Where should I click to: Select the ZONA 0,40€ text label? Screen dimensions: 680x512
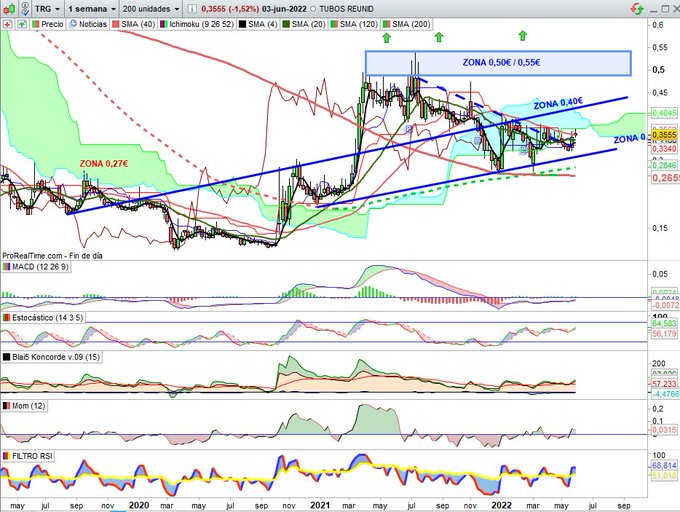tap(558, 104)
